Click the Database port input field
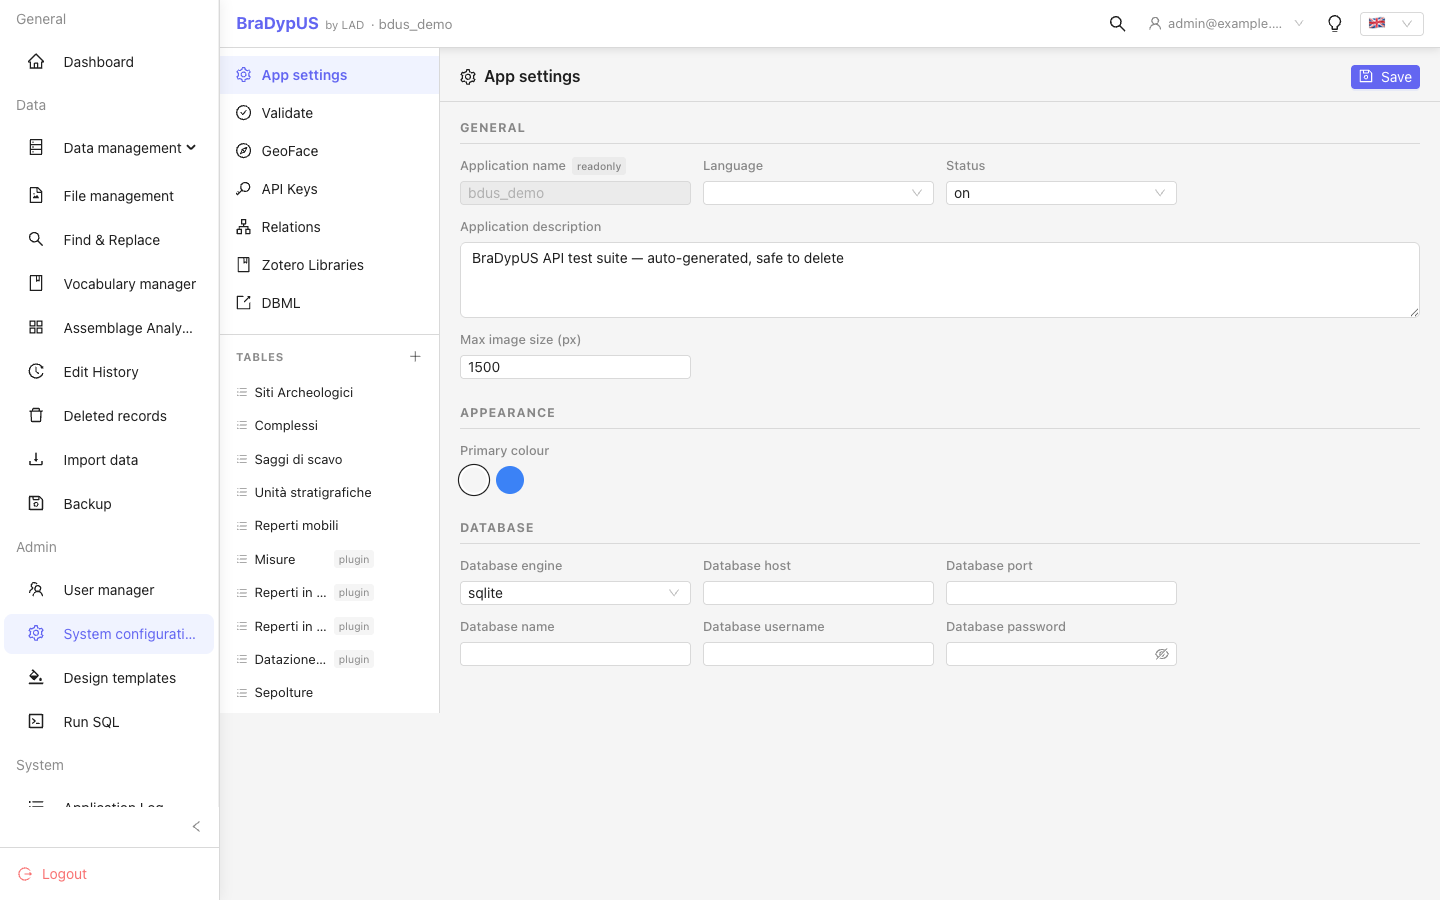 coord(1061,593)
